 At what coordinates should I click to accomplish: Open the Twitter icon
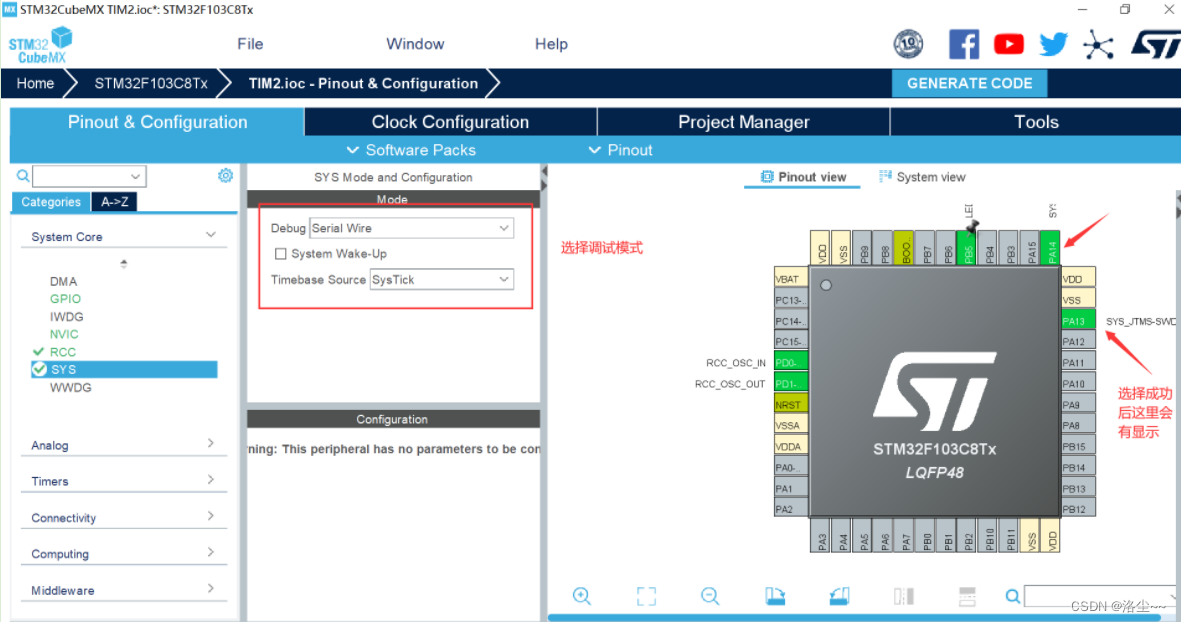point(1053,44)
